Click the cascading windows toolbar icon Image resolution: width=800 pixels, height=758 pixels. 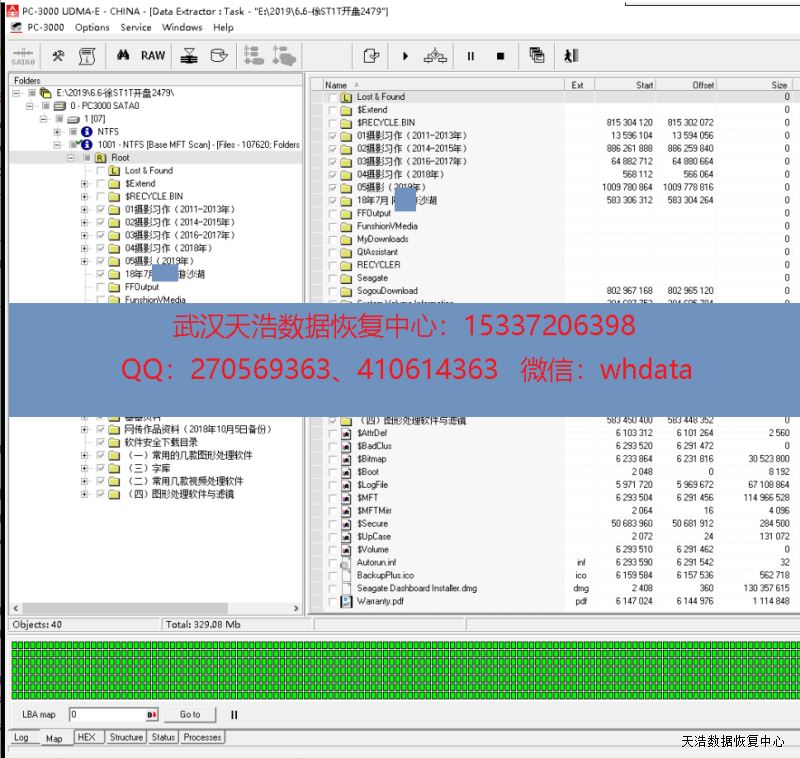point(537,56)
